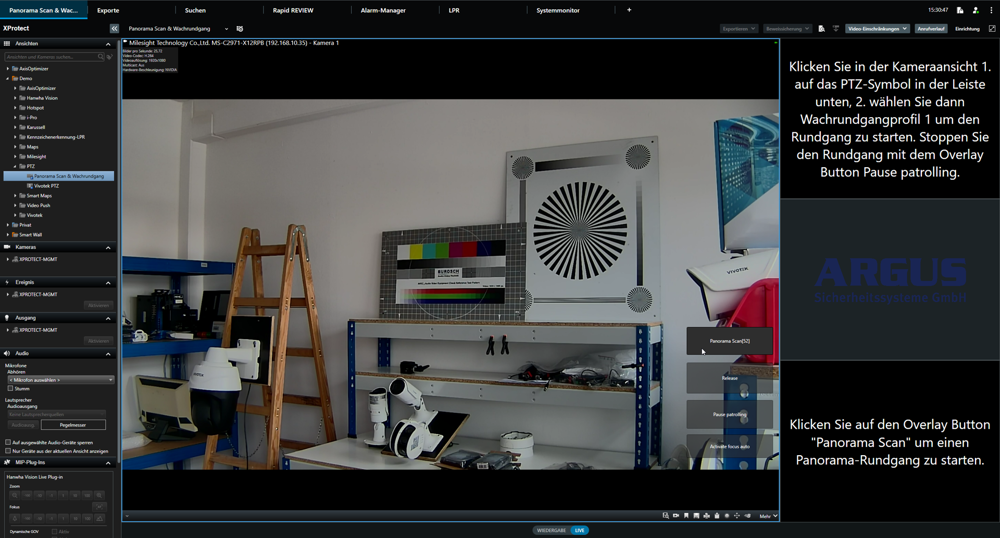
Task: Open the Video-Einschränkungen dropdown
Action: pos(876,29)
